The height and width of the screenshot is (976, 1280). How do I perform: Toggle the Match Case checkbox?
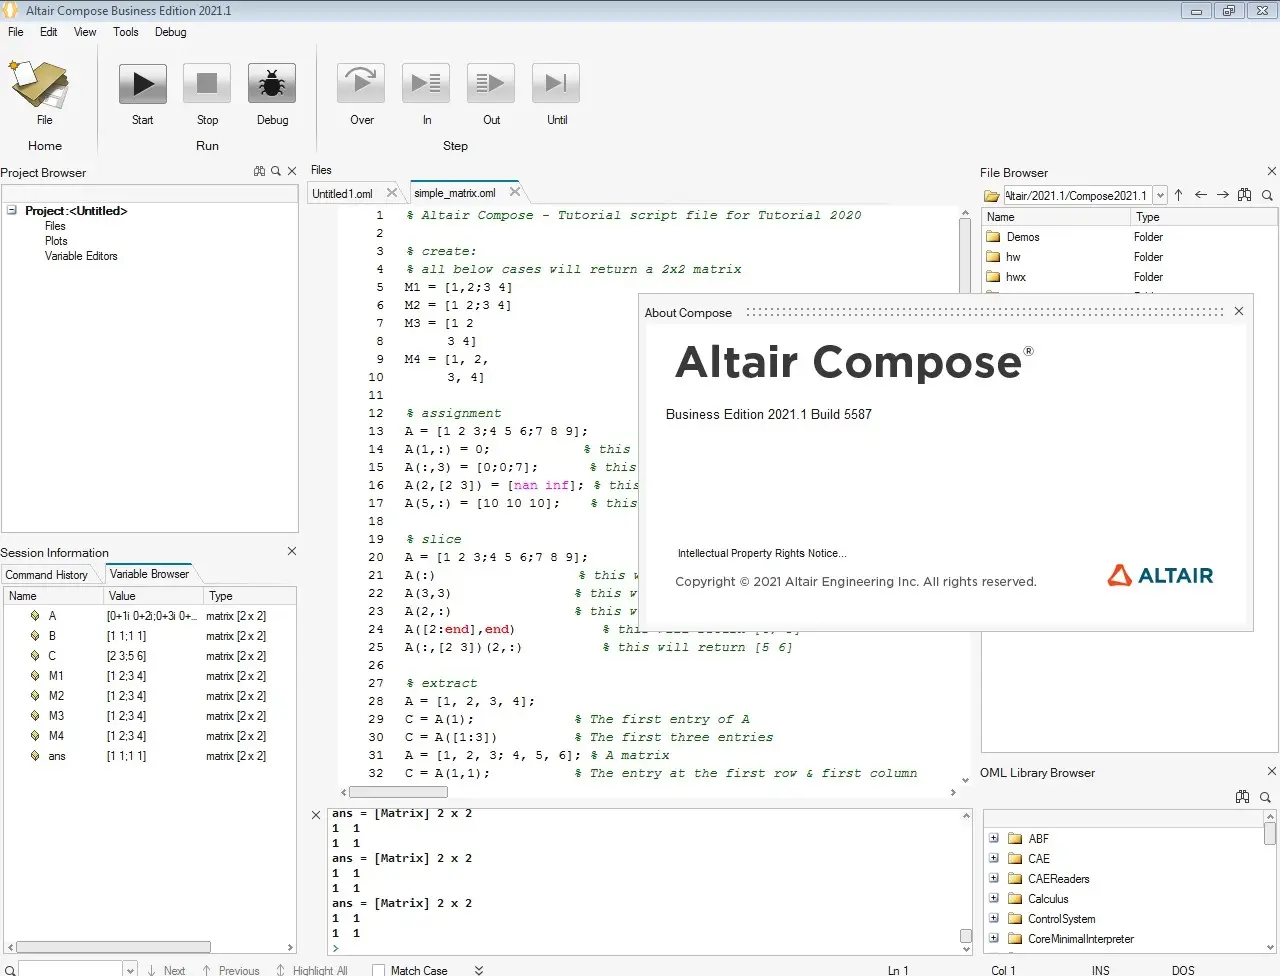click(x=378, y=970)
